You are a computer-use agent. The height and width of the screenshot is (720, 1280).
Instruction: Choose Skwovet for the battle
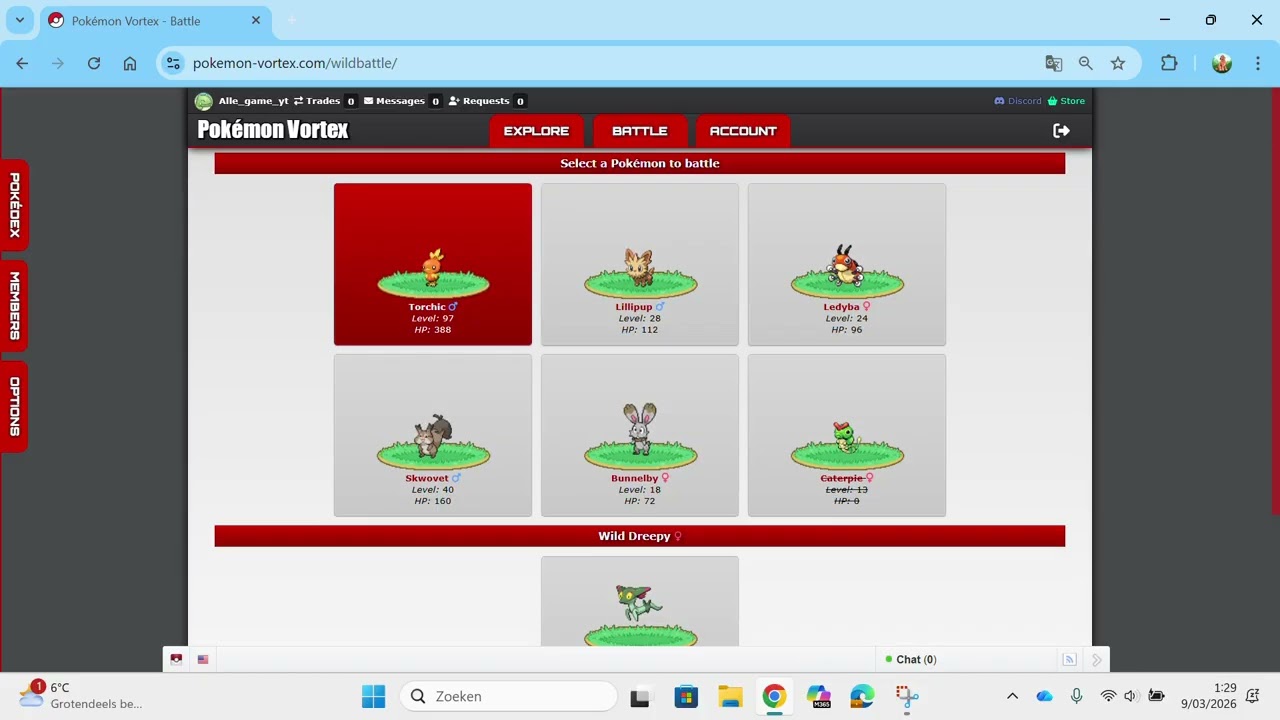[x=433, y=435]
